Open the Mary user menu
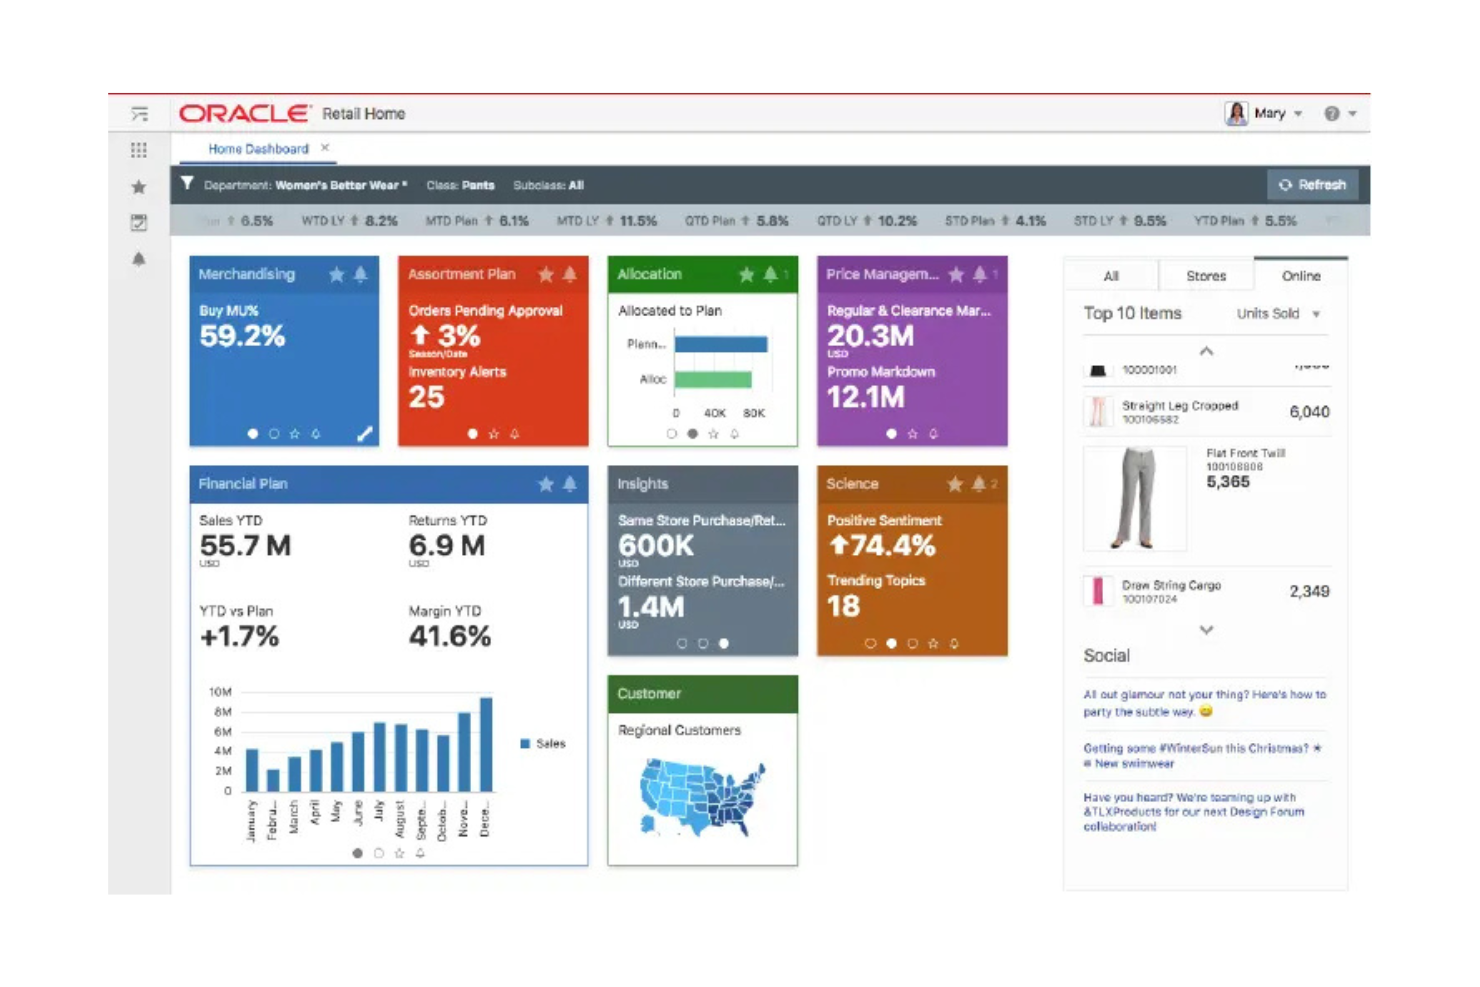Screen dimensions: 1480x987 (x=1270, y=113)
